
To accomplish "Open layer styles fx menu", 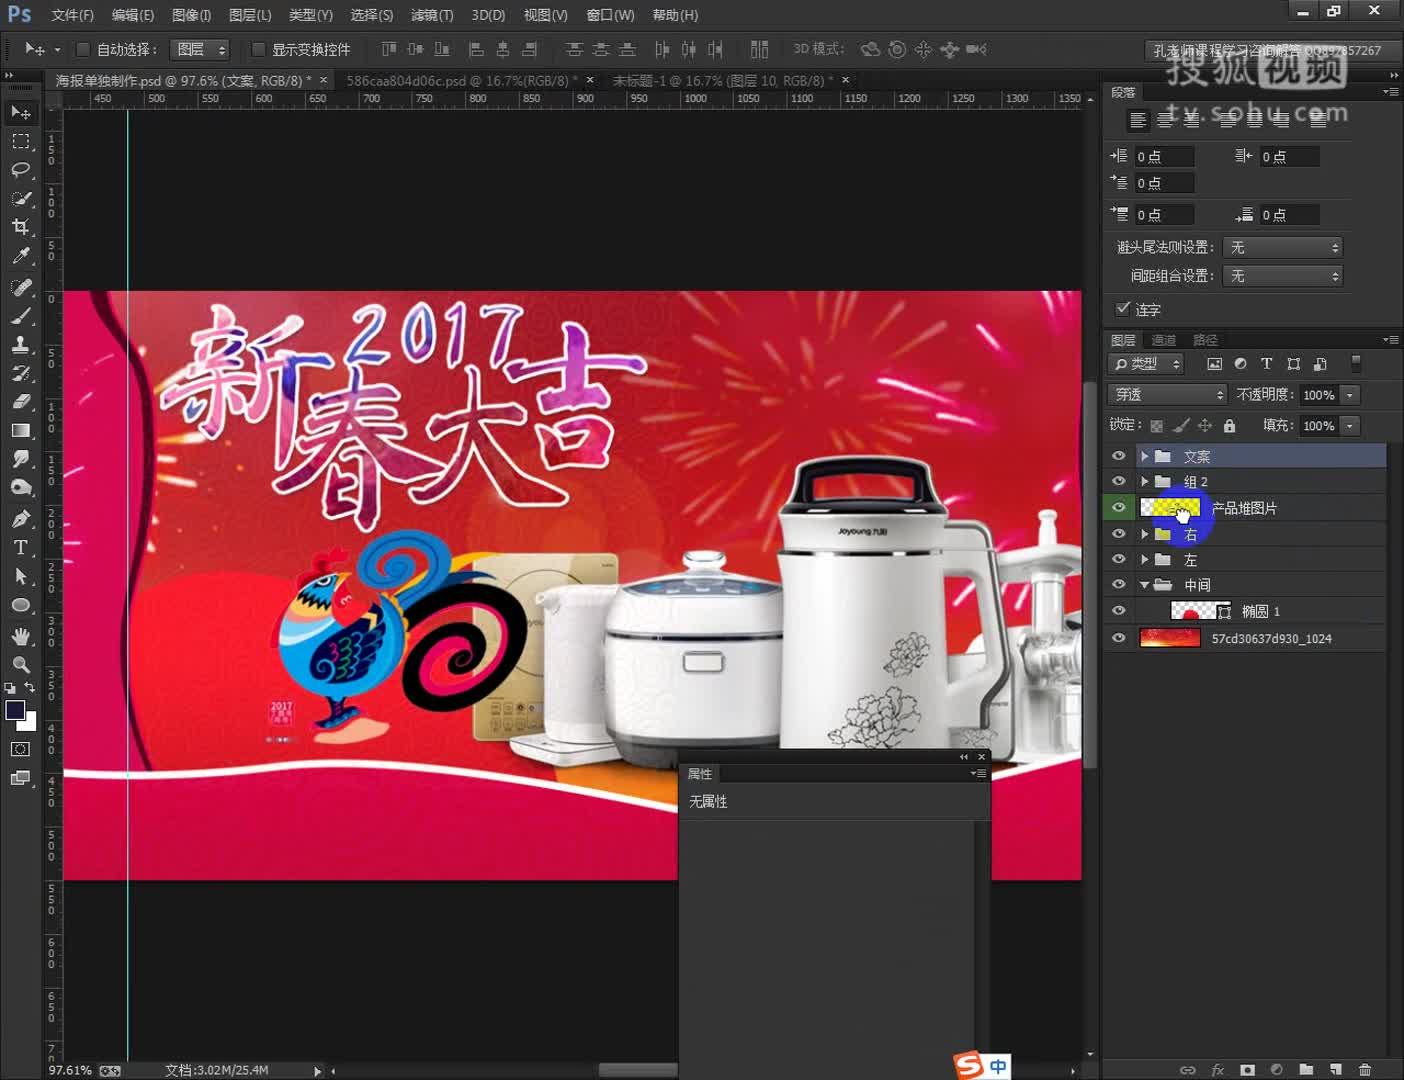I will tap(1217, 1069).
